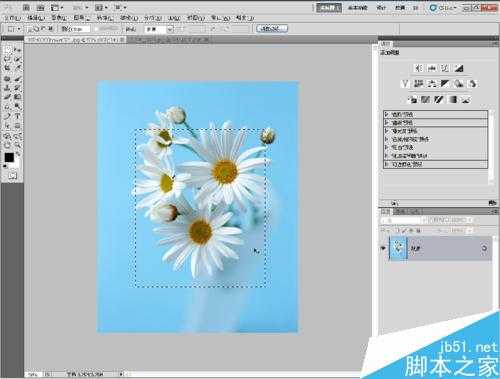Add a Hue/Saturation adjustment
This screenshot has width=500, height=379.
418,84
